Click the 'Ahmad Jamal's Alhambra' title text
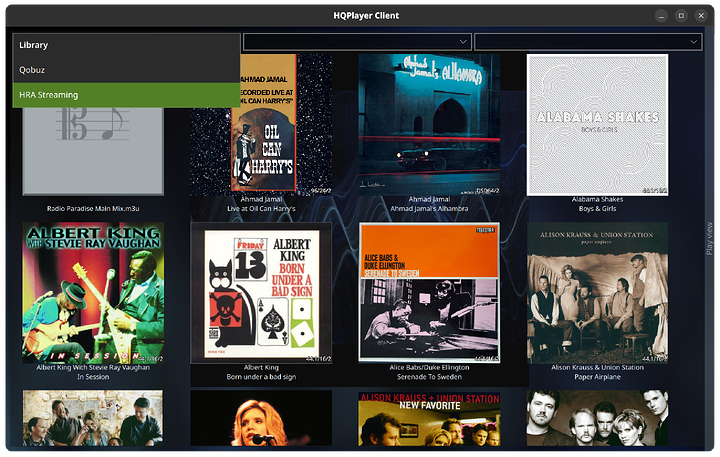Viewport: 720px width, 457px height. 429,209
